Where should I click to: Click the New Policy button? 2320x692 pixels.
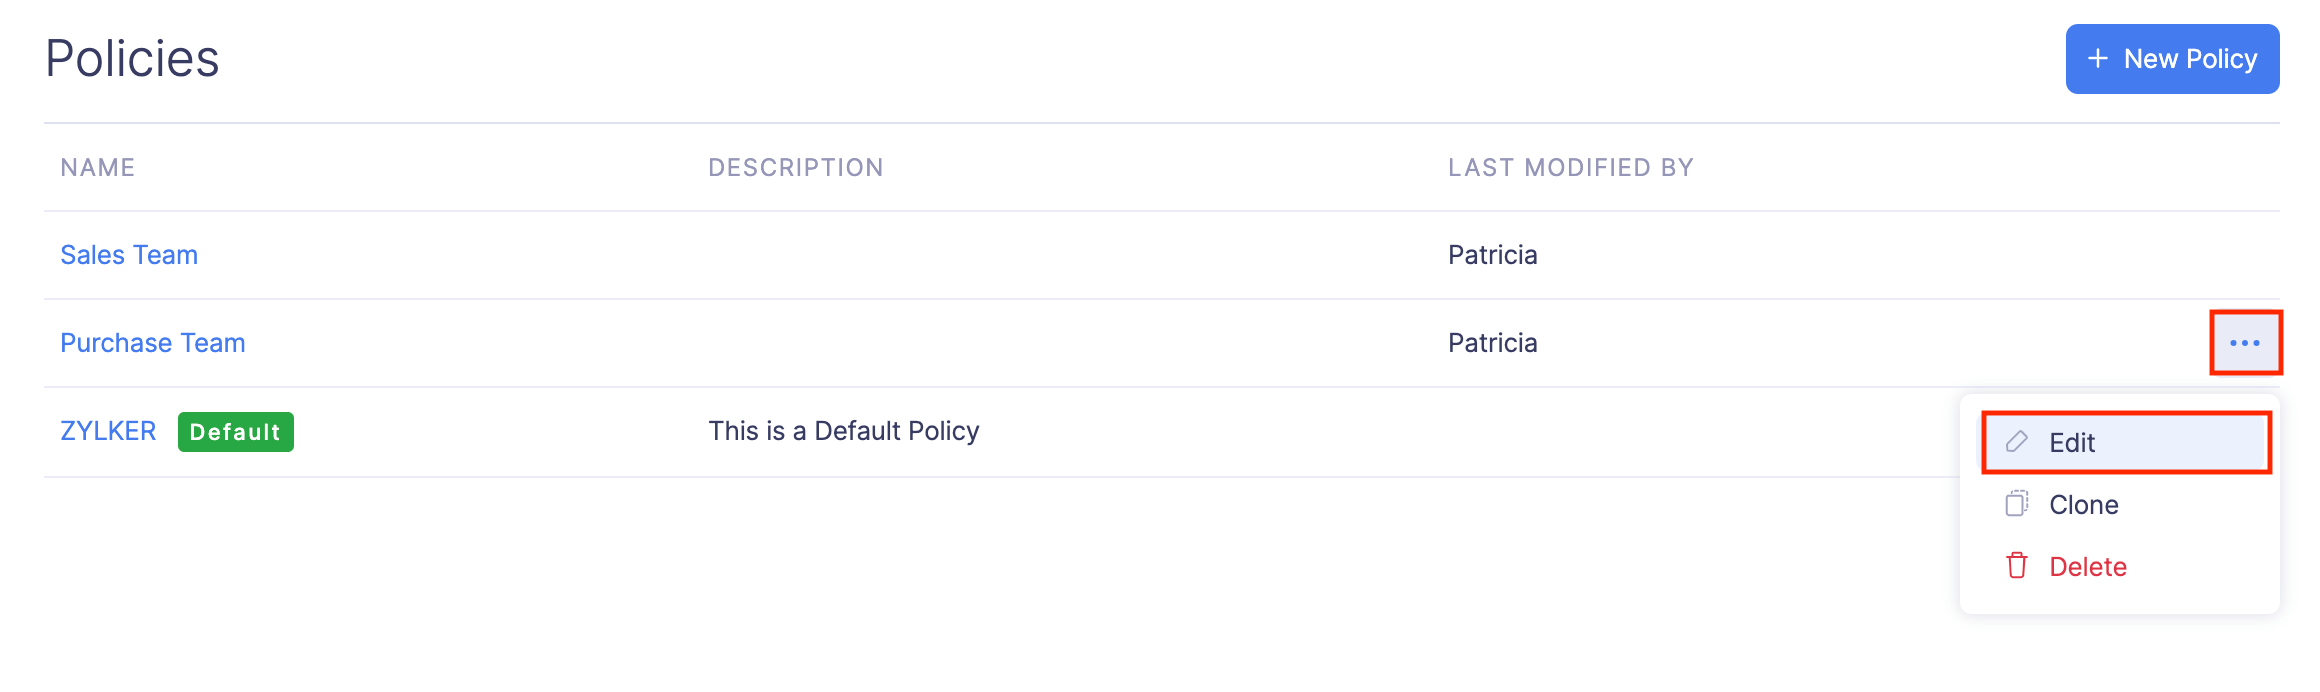click(2171, 59)
